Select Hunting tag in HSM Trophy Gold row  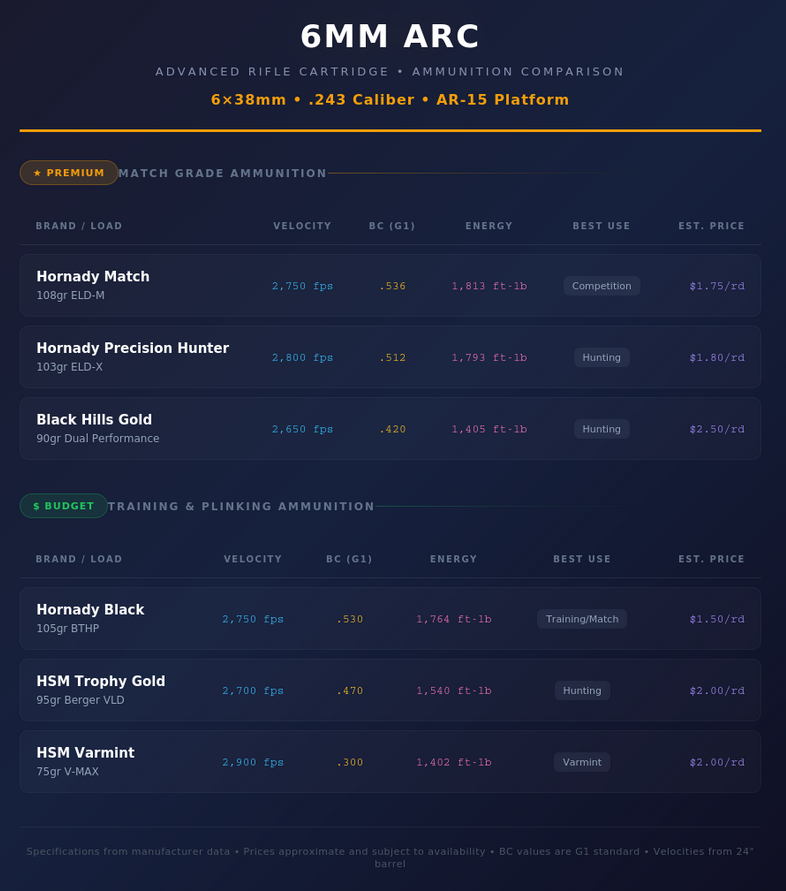pos(582,690)
